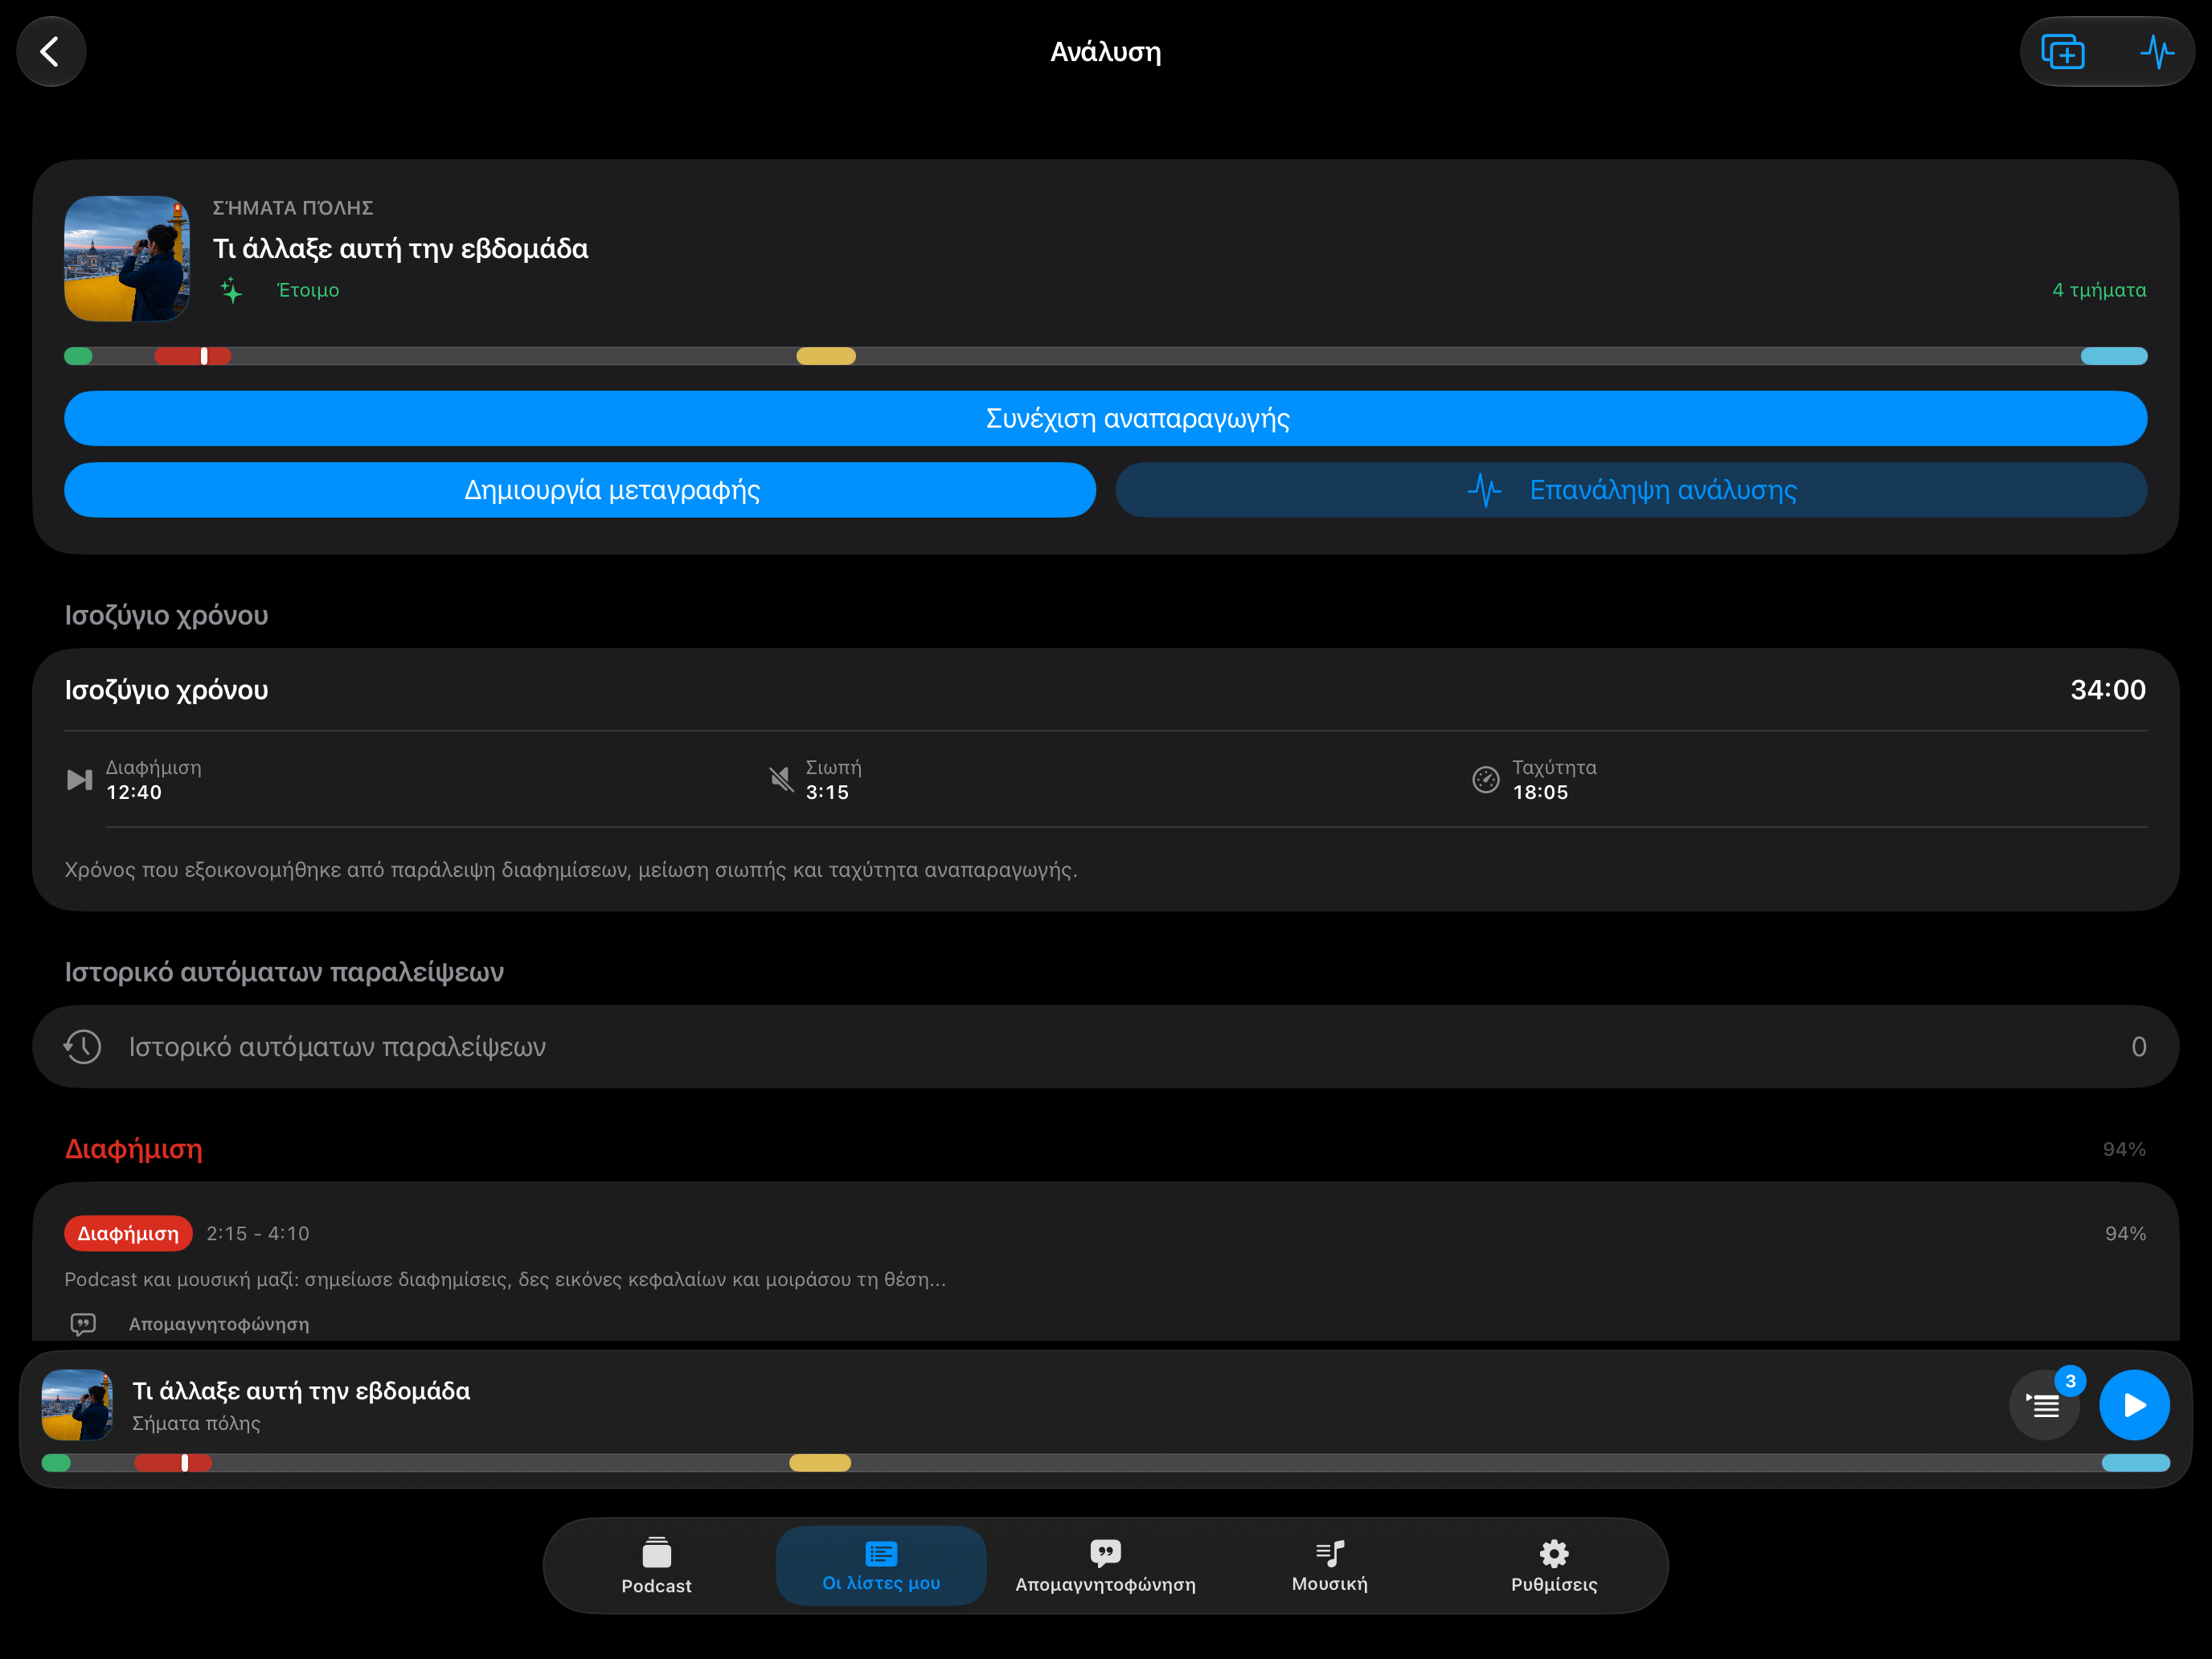Tap the muted speaker icon beside Σιωπή
This screenshot has width=2212, height=1659.
point(781,779)
